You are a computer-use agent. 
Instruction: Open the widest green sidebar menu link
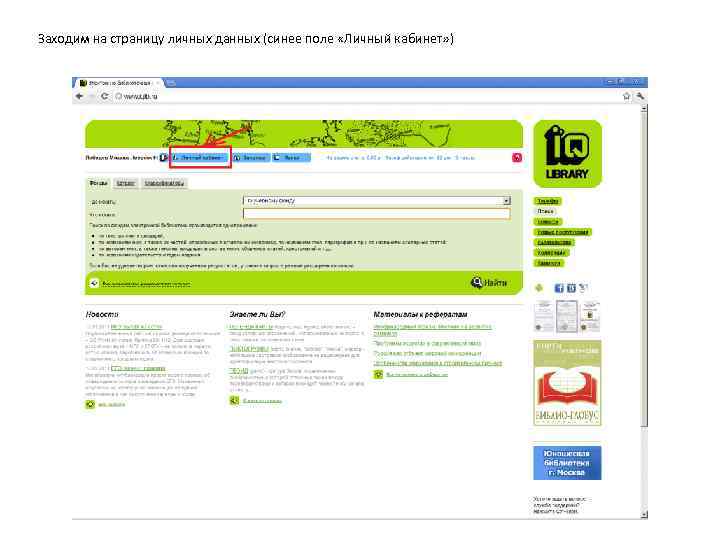point(563,232)
